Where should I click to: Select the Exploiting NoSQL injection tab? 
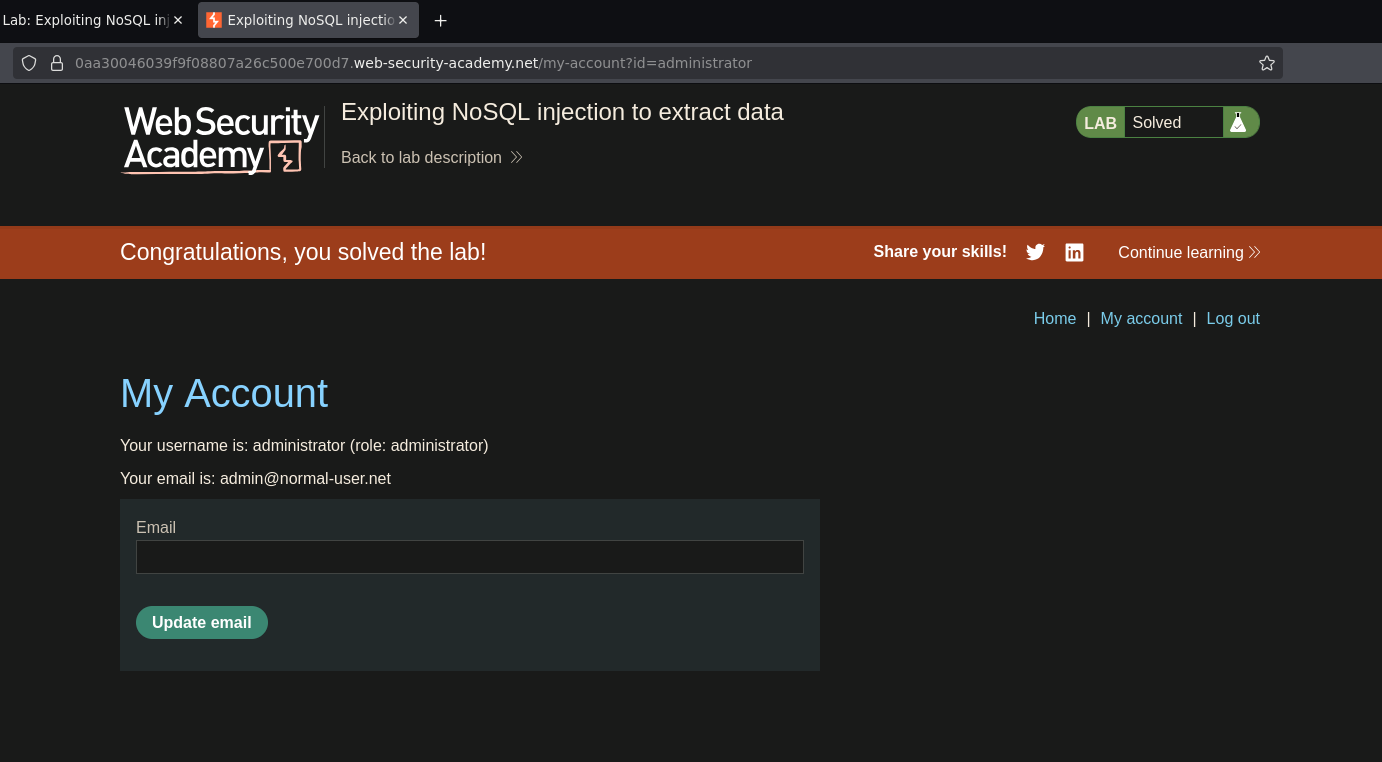(x=308, y=20)
